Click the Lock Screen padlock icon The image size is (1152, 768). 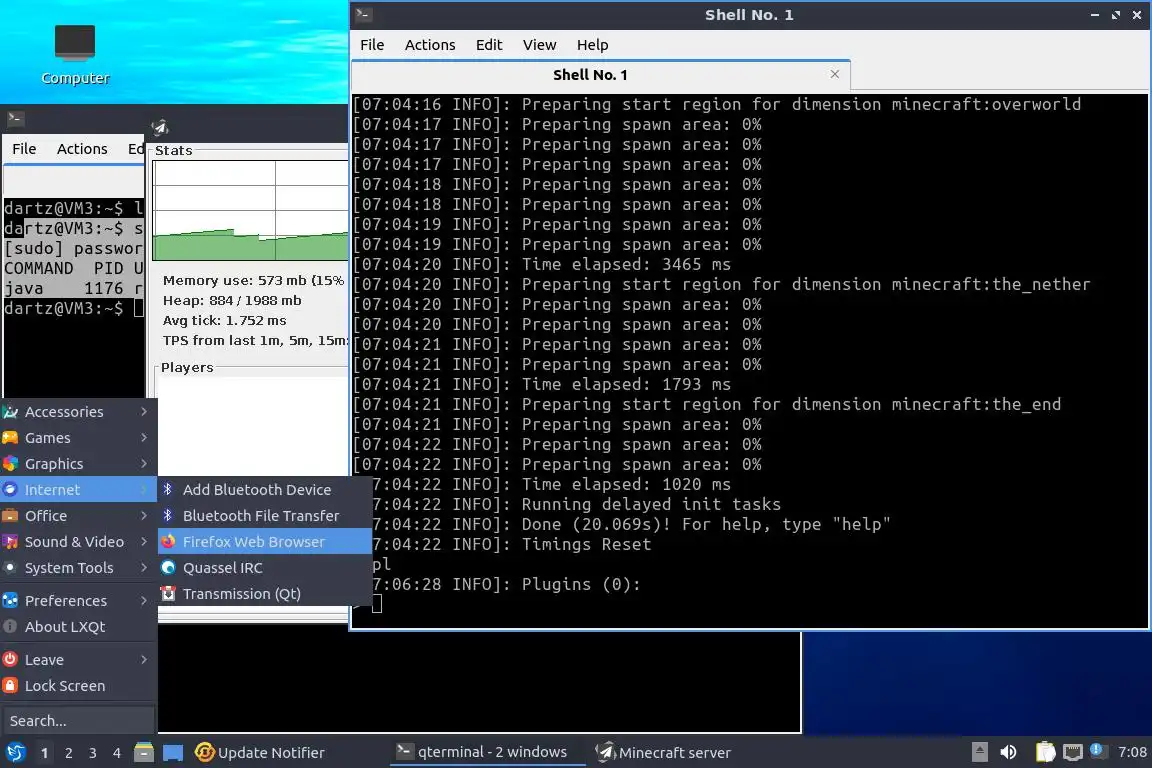pyautogui.click(x=10, y=686)
